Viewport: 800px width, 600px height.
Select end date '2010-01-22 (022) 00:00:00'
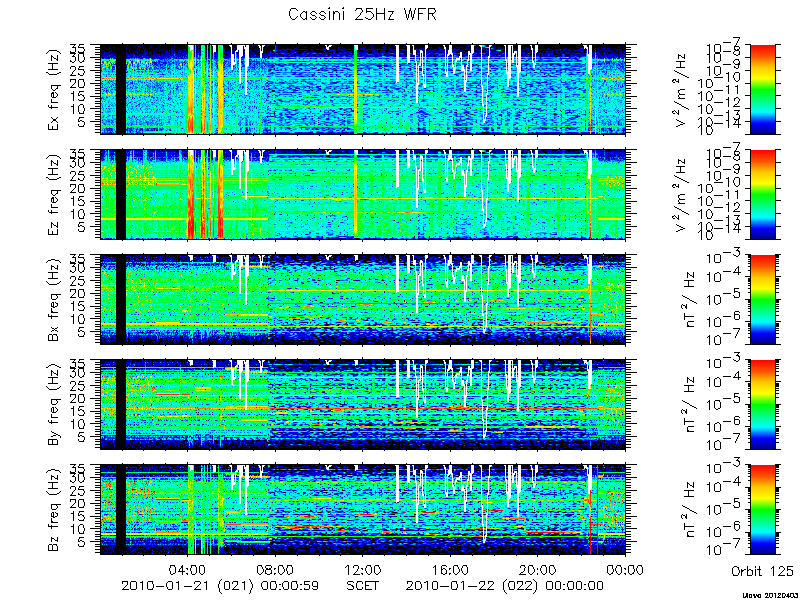[505, 586]
